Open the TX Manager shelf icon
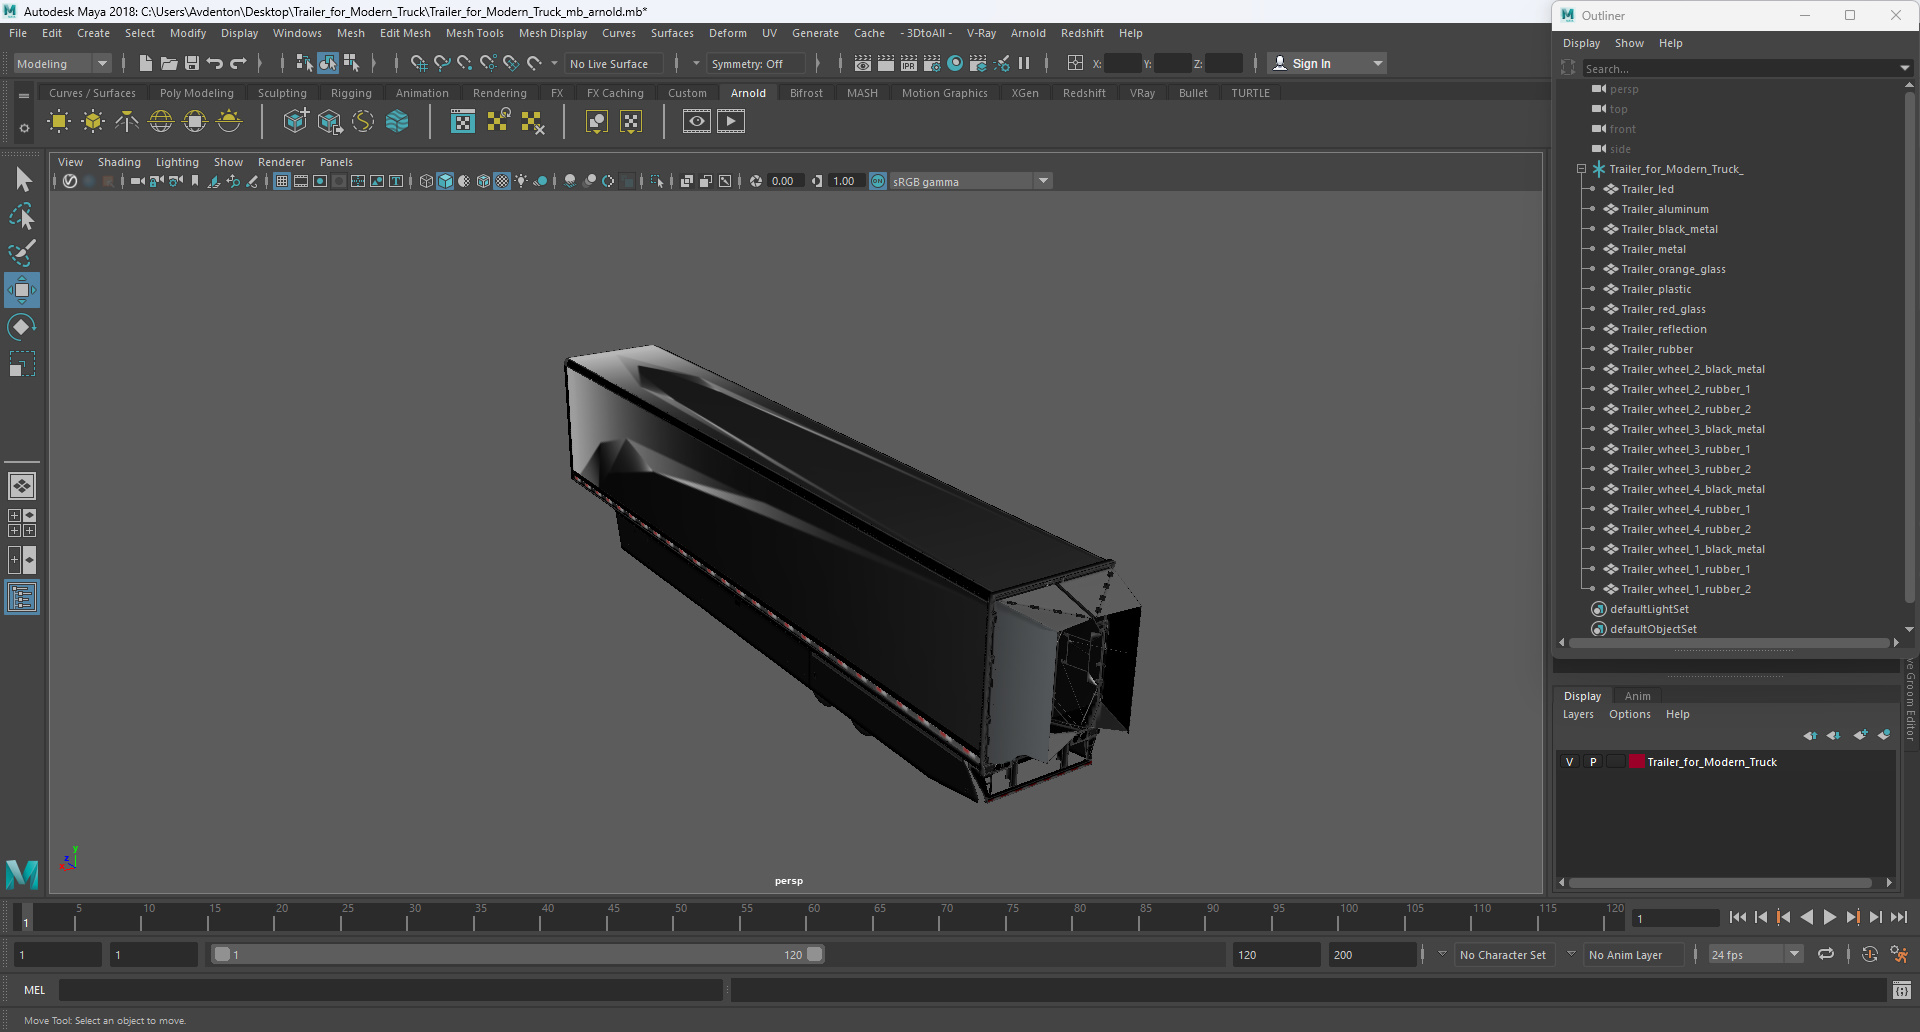This screenshot has width=1920, height=1032. (x=463, y=122)
